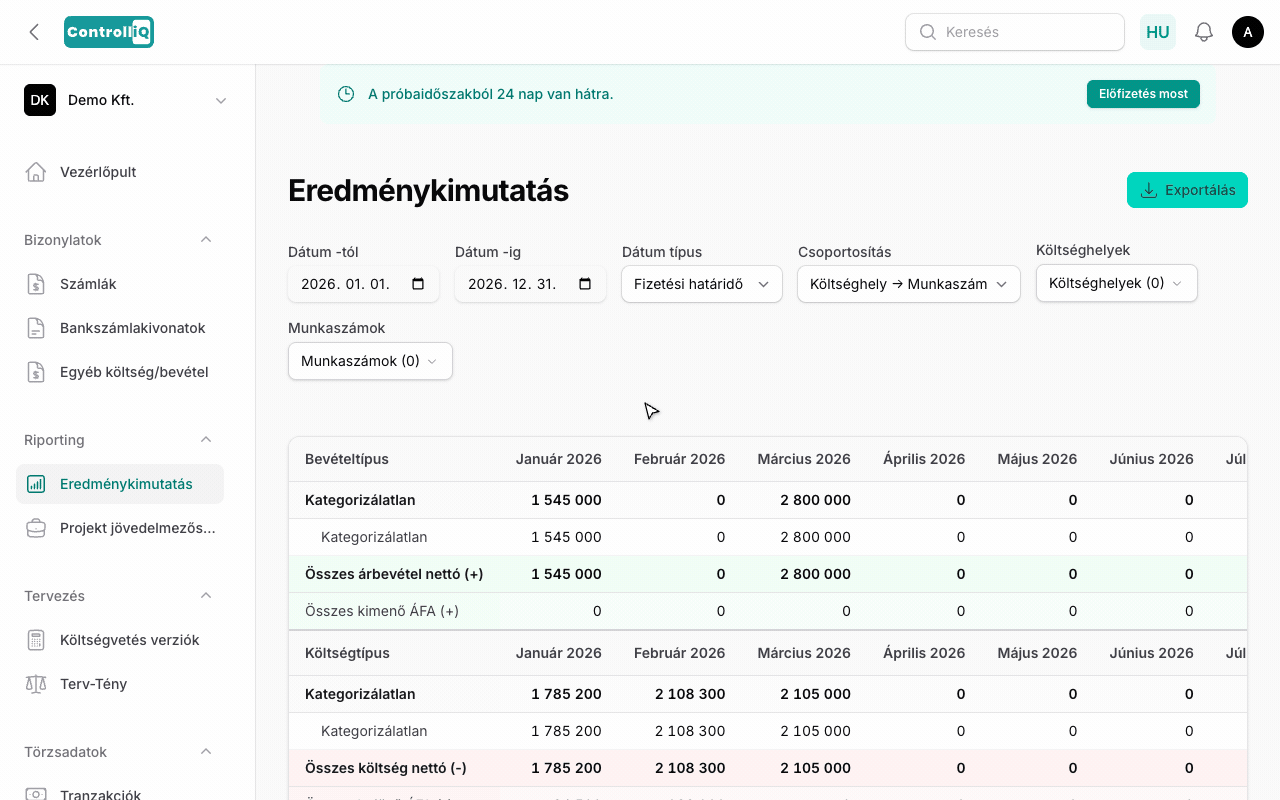
Task: Open Költségvetés verziók page
Action: (120, 640)
